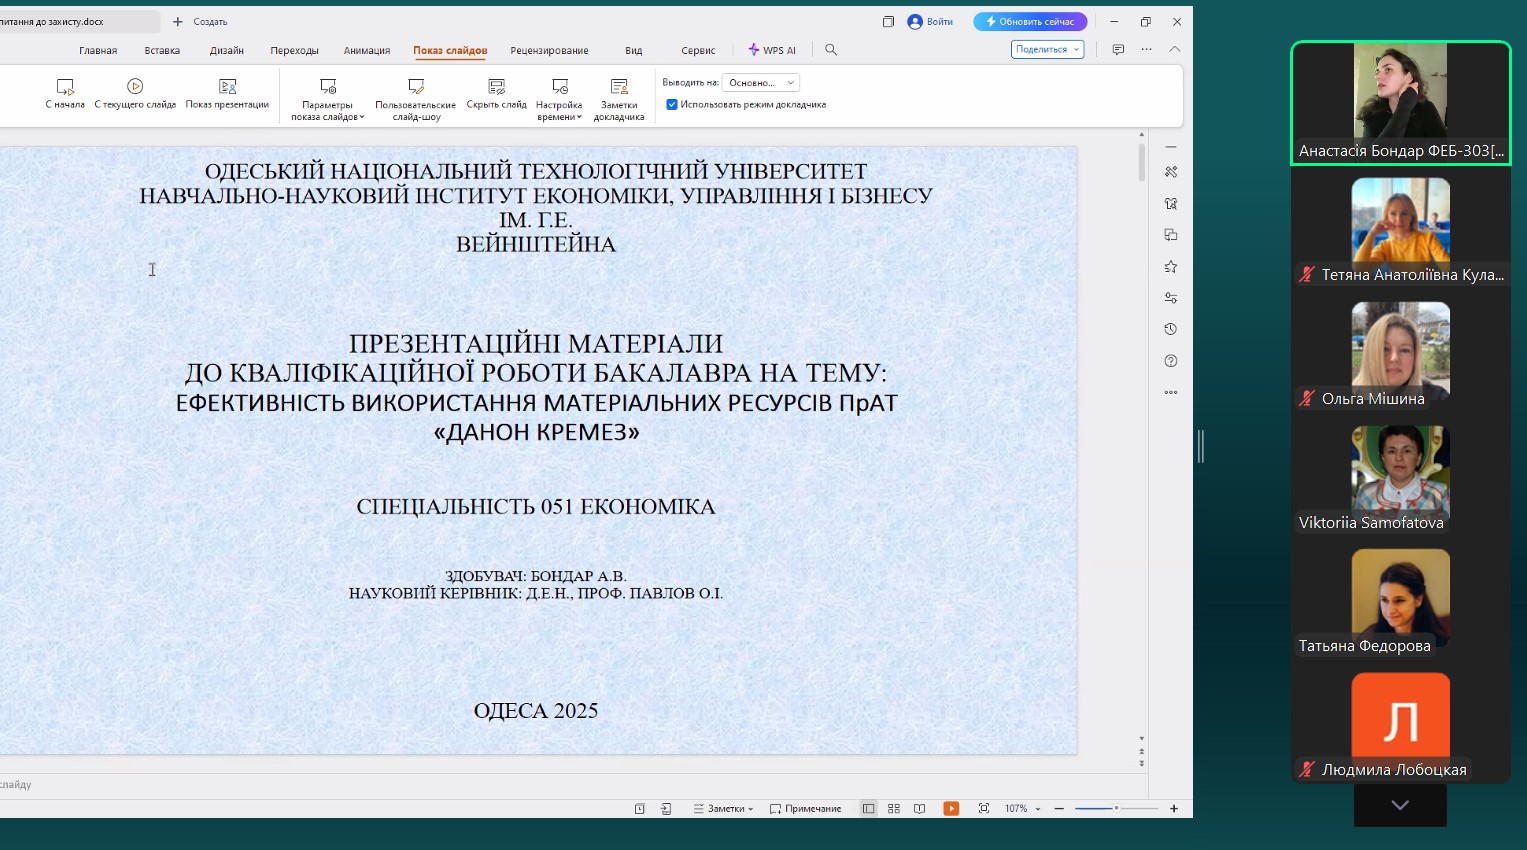Screen dimensions: 1527x850
Task: Play from current slide (С текущего слайда)
Action: tap(135, 93)
